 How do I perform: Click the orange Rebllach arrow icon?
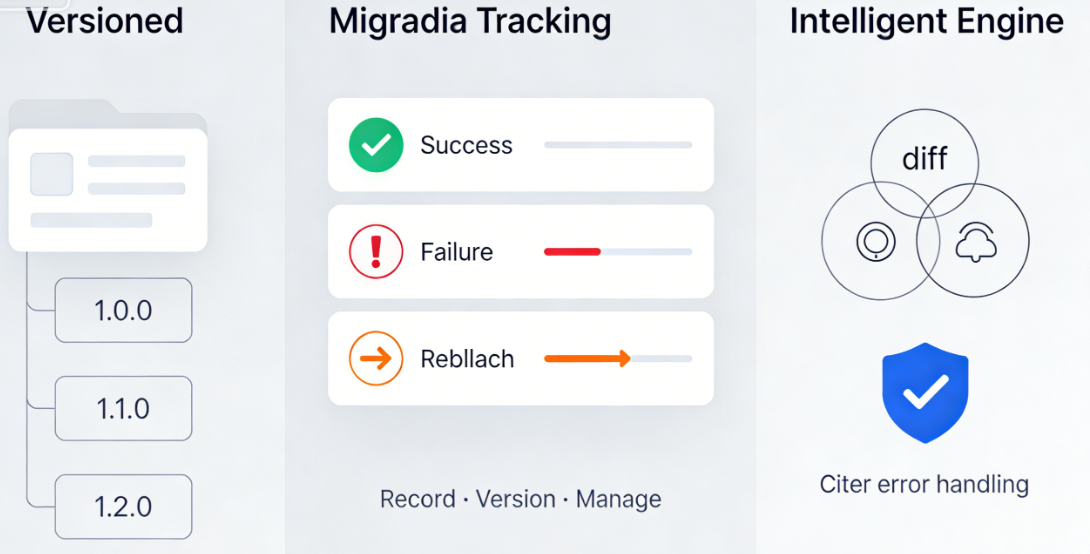pyautogui.click(x=376, y=359)
